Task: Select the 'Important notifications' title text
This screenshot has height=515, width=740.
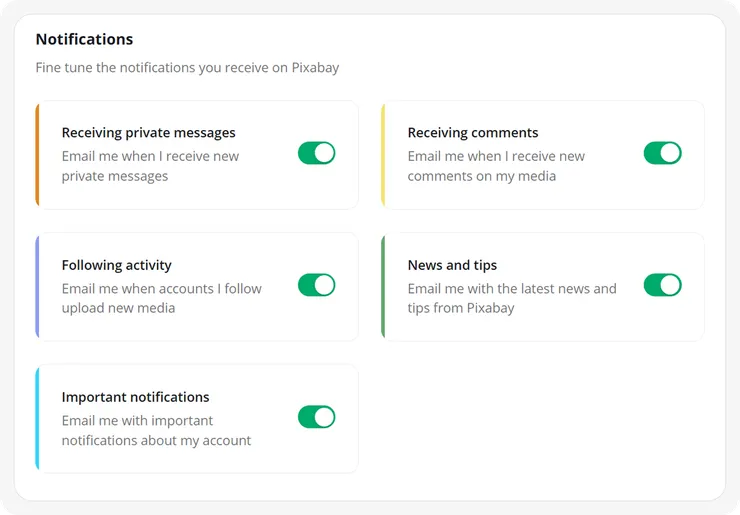Action: point(135,397)
